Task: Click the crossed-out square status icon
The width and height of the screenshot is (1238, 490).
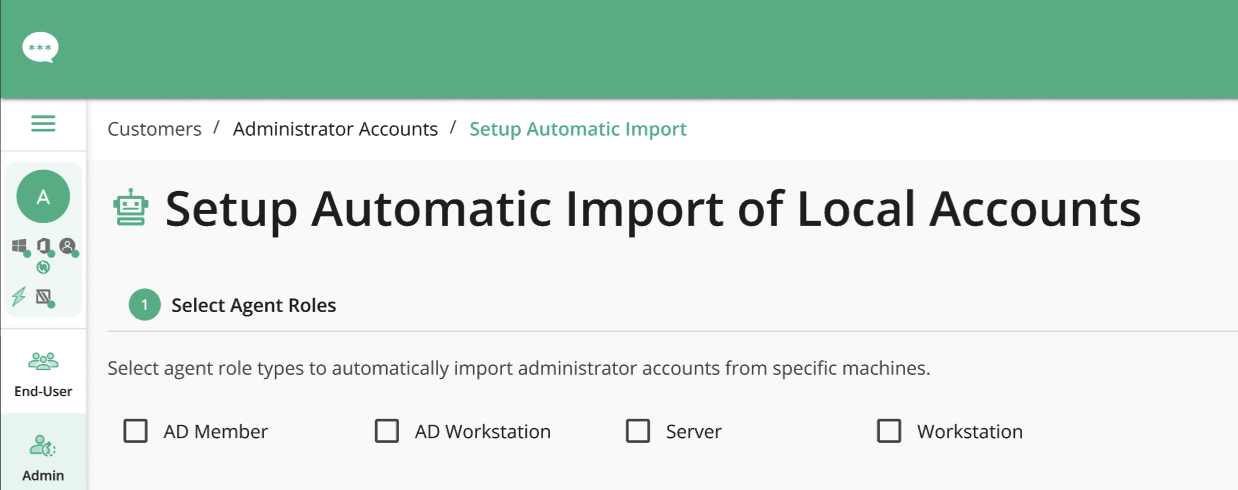Action: [x=44, y=297]
